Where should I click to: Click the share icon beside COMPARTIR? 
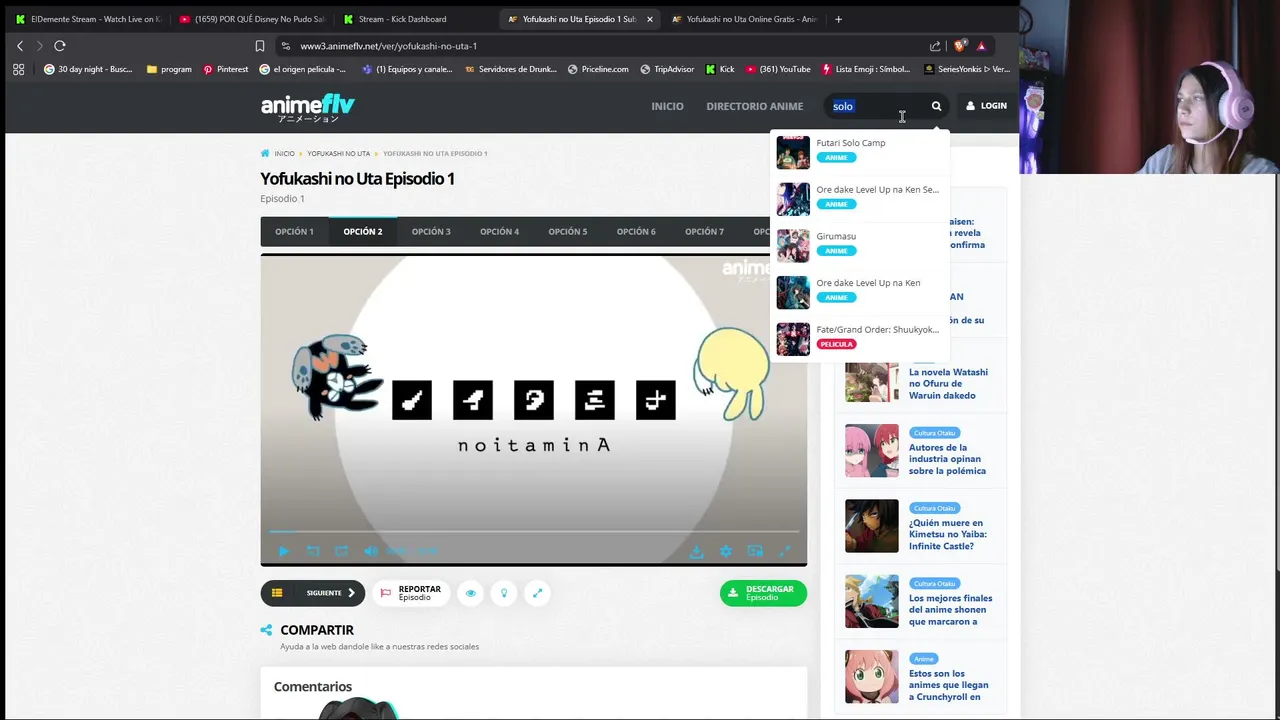pos(266,630)
